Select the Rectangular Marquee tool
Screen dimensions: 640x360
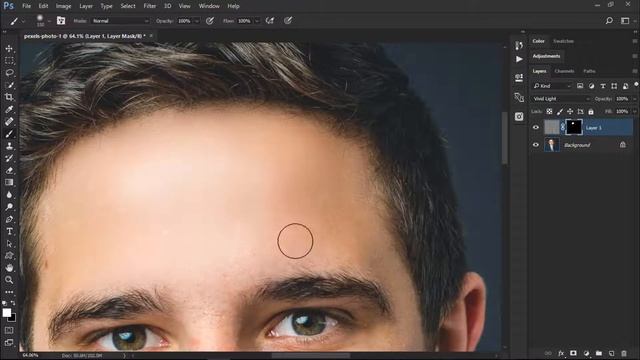pyautogui.click(x=9, y=61)
